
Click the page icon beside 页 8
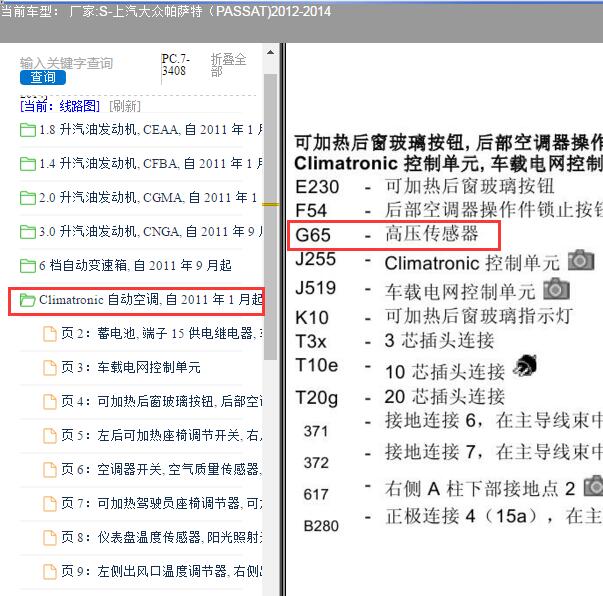[x=50, y=538]
